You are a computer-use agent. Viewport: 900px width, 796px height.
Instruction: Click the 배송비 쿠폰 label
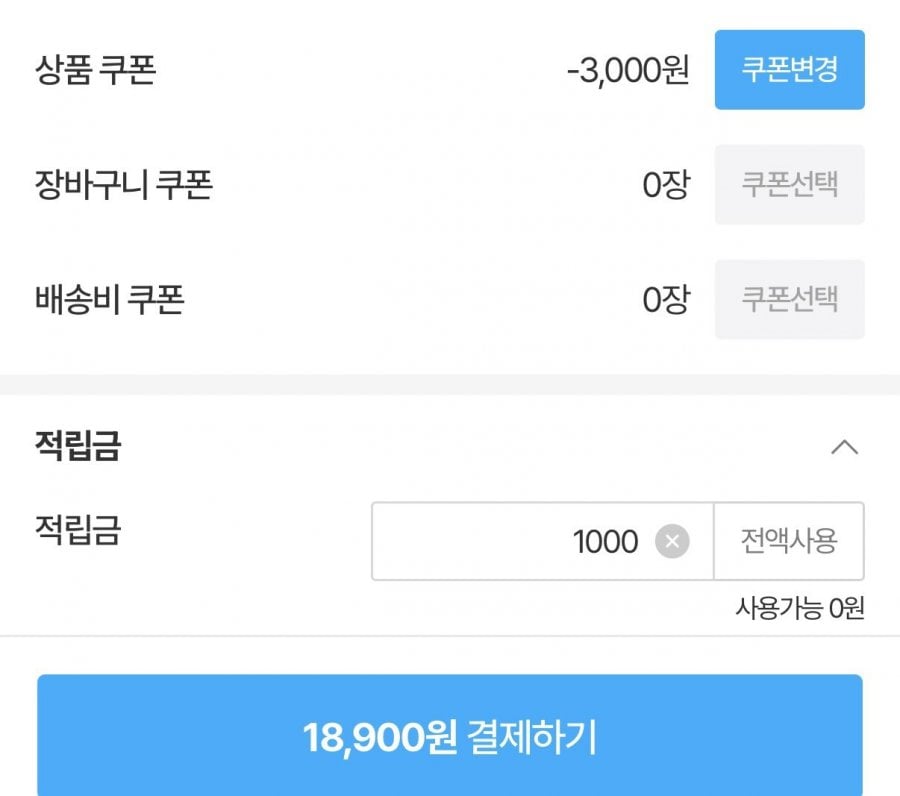[x=109, y=300]
